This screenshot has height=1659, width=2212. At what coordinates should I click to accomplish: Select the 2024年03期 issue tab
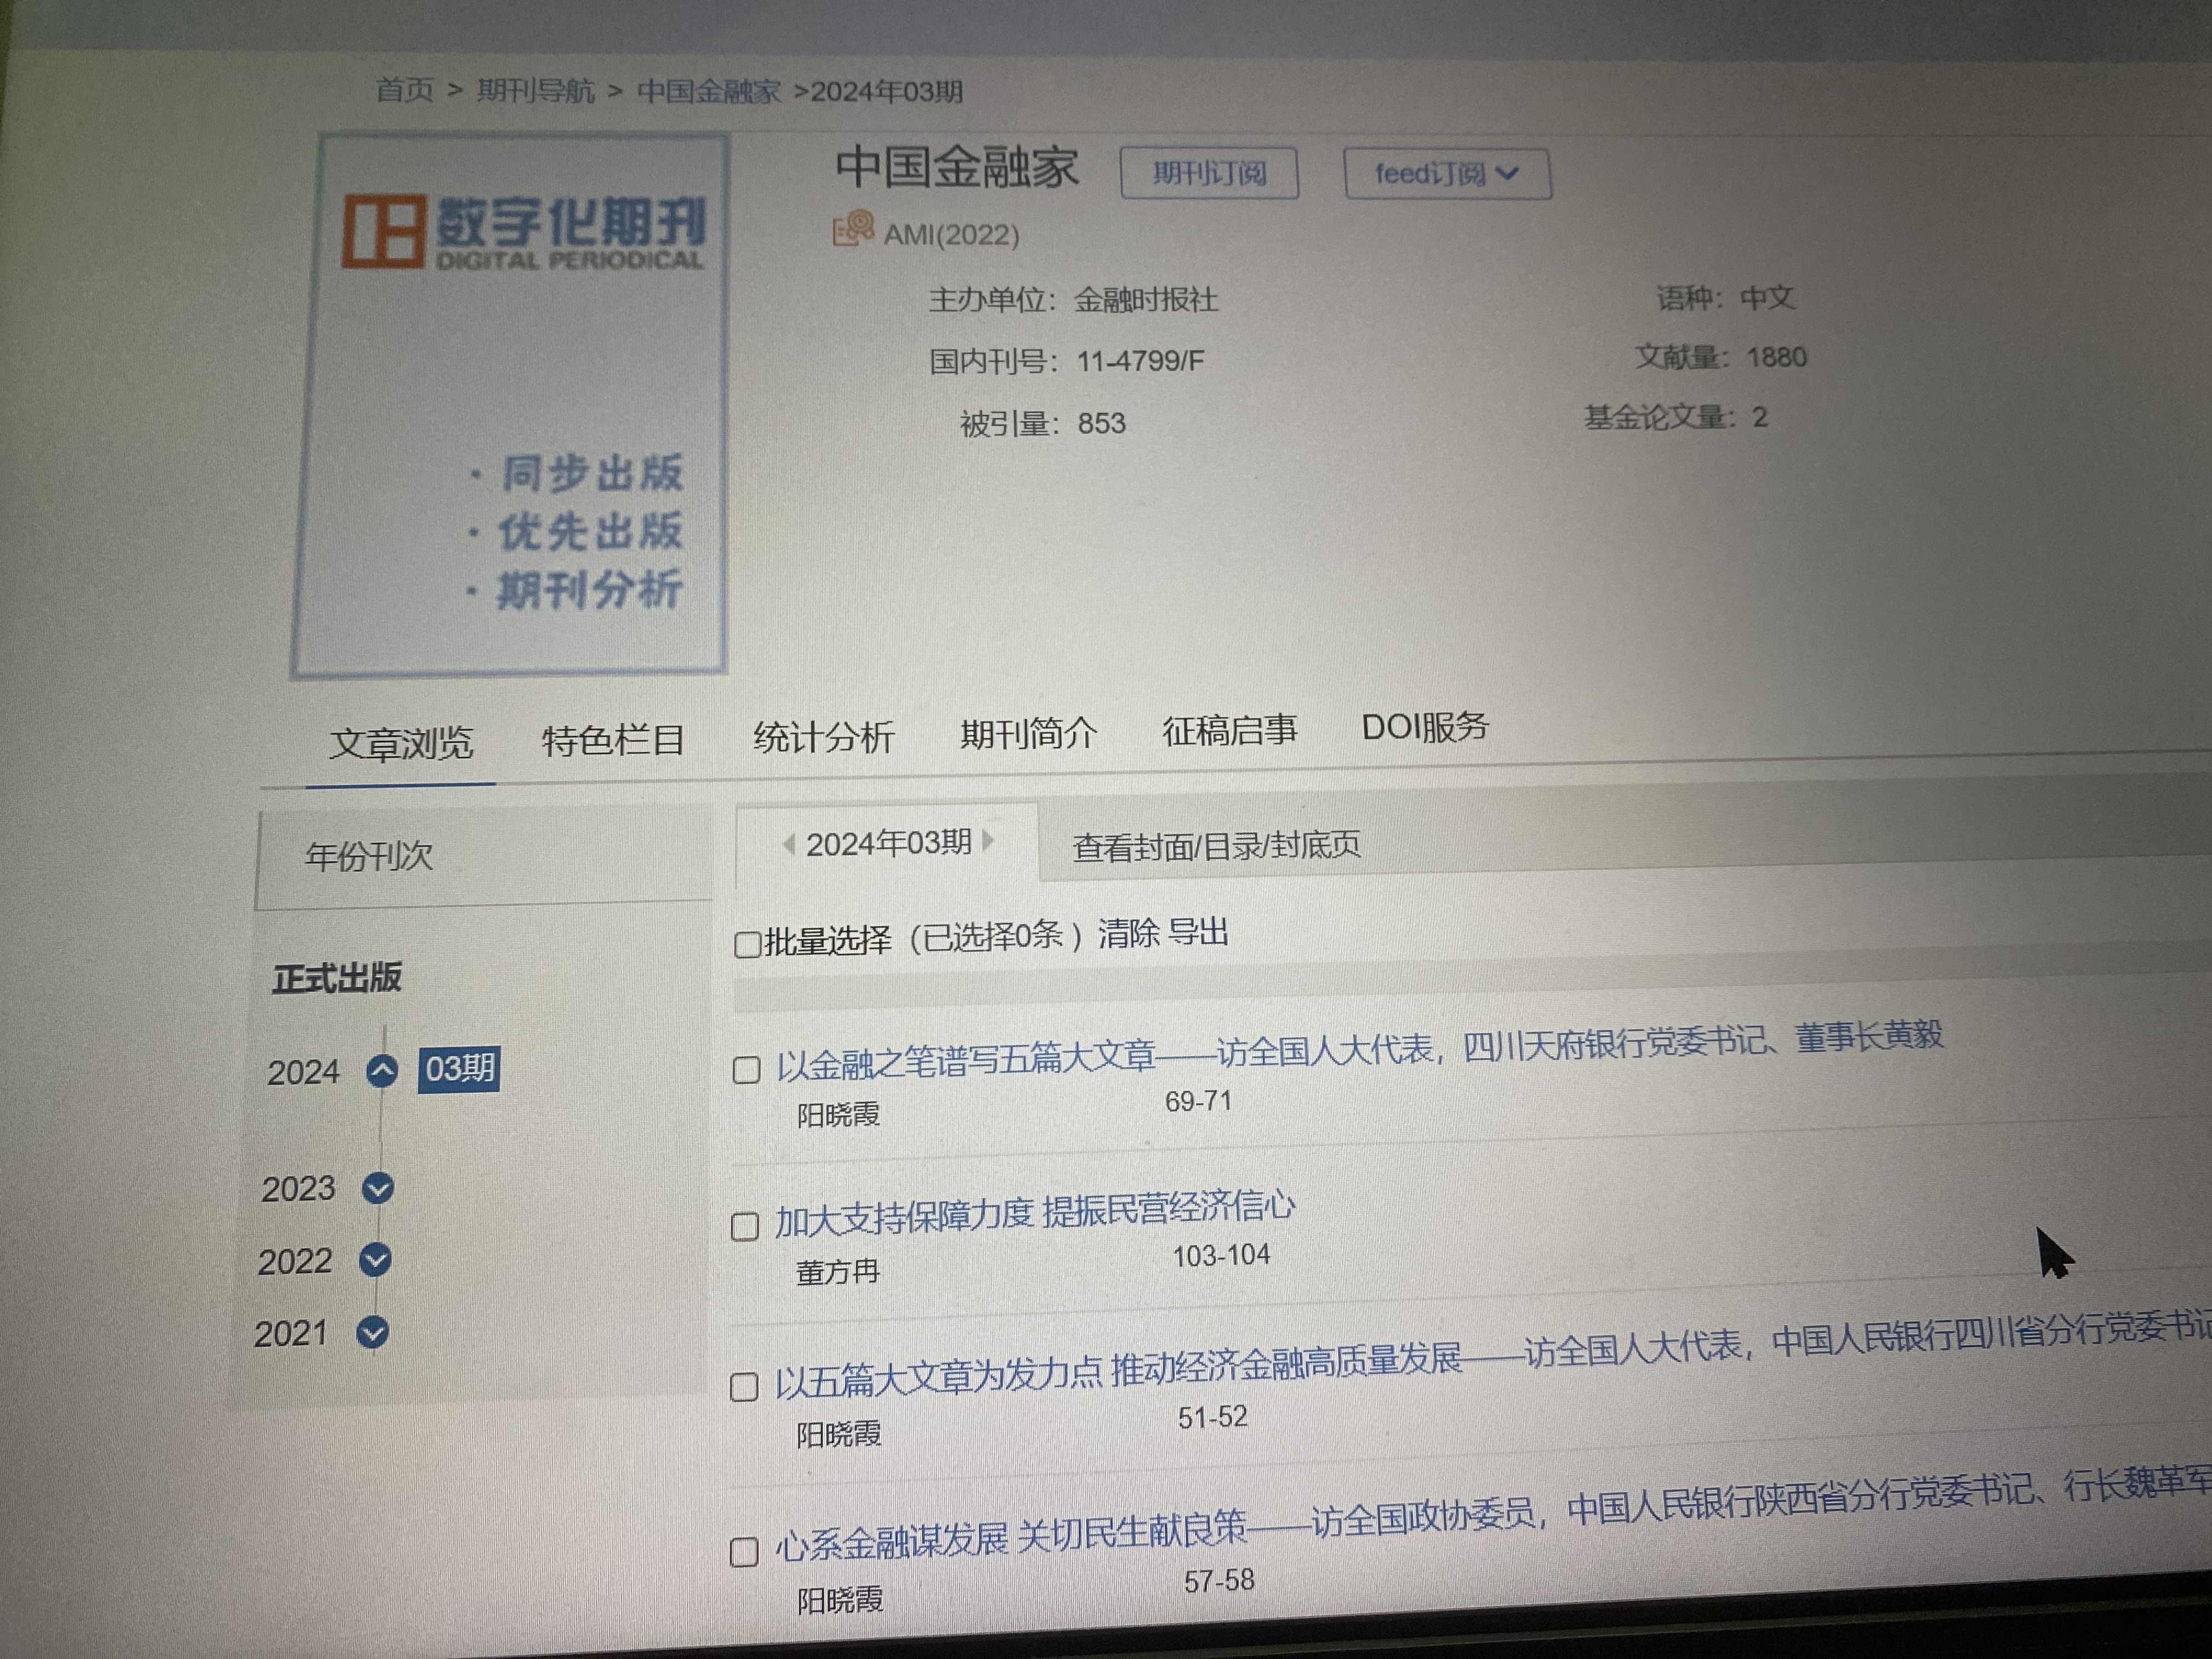pyautogui.click(x=888, y=843)
